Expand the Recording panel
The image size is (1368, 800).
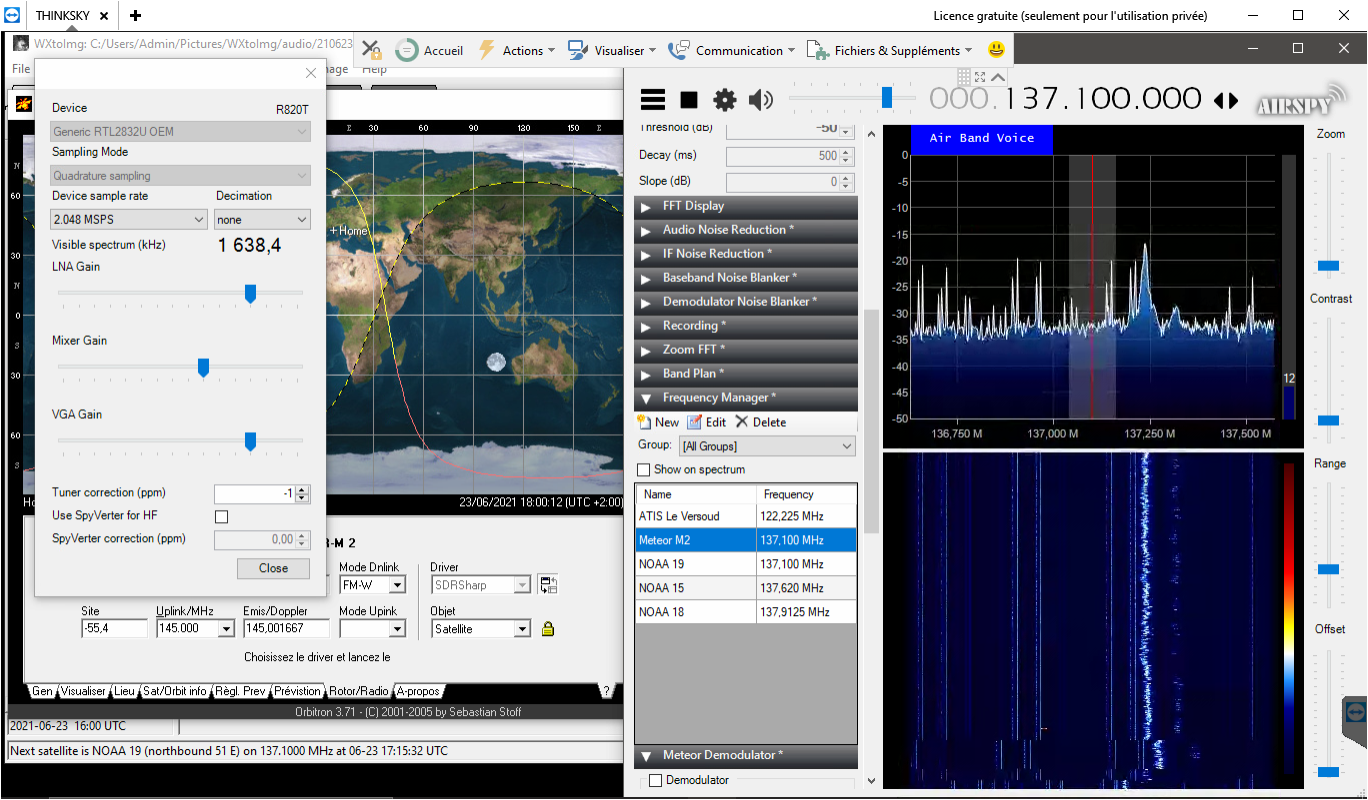(746, 326)
